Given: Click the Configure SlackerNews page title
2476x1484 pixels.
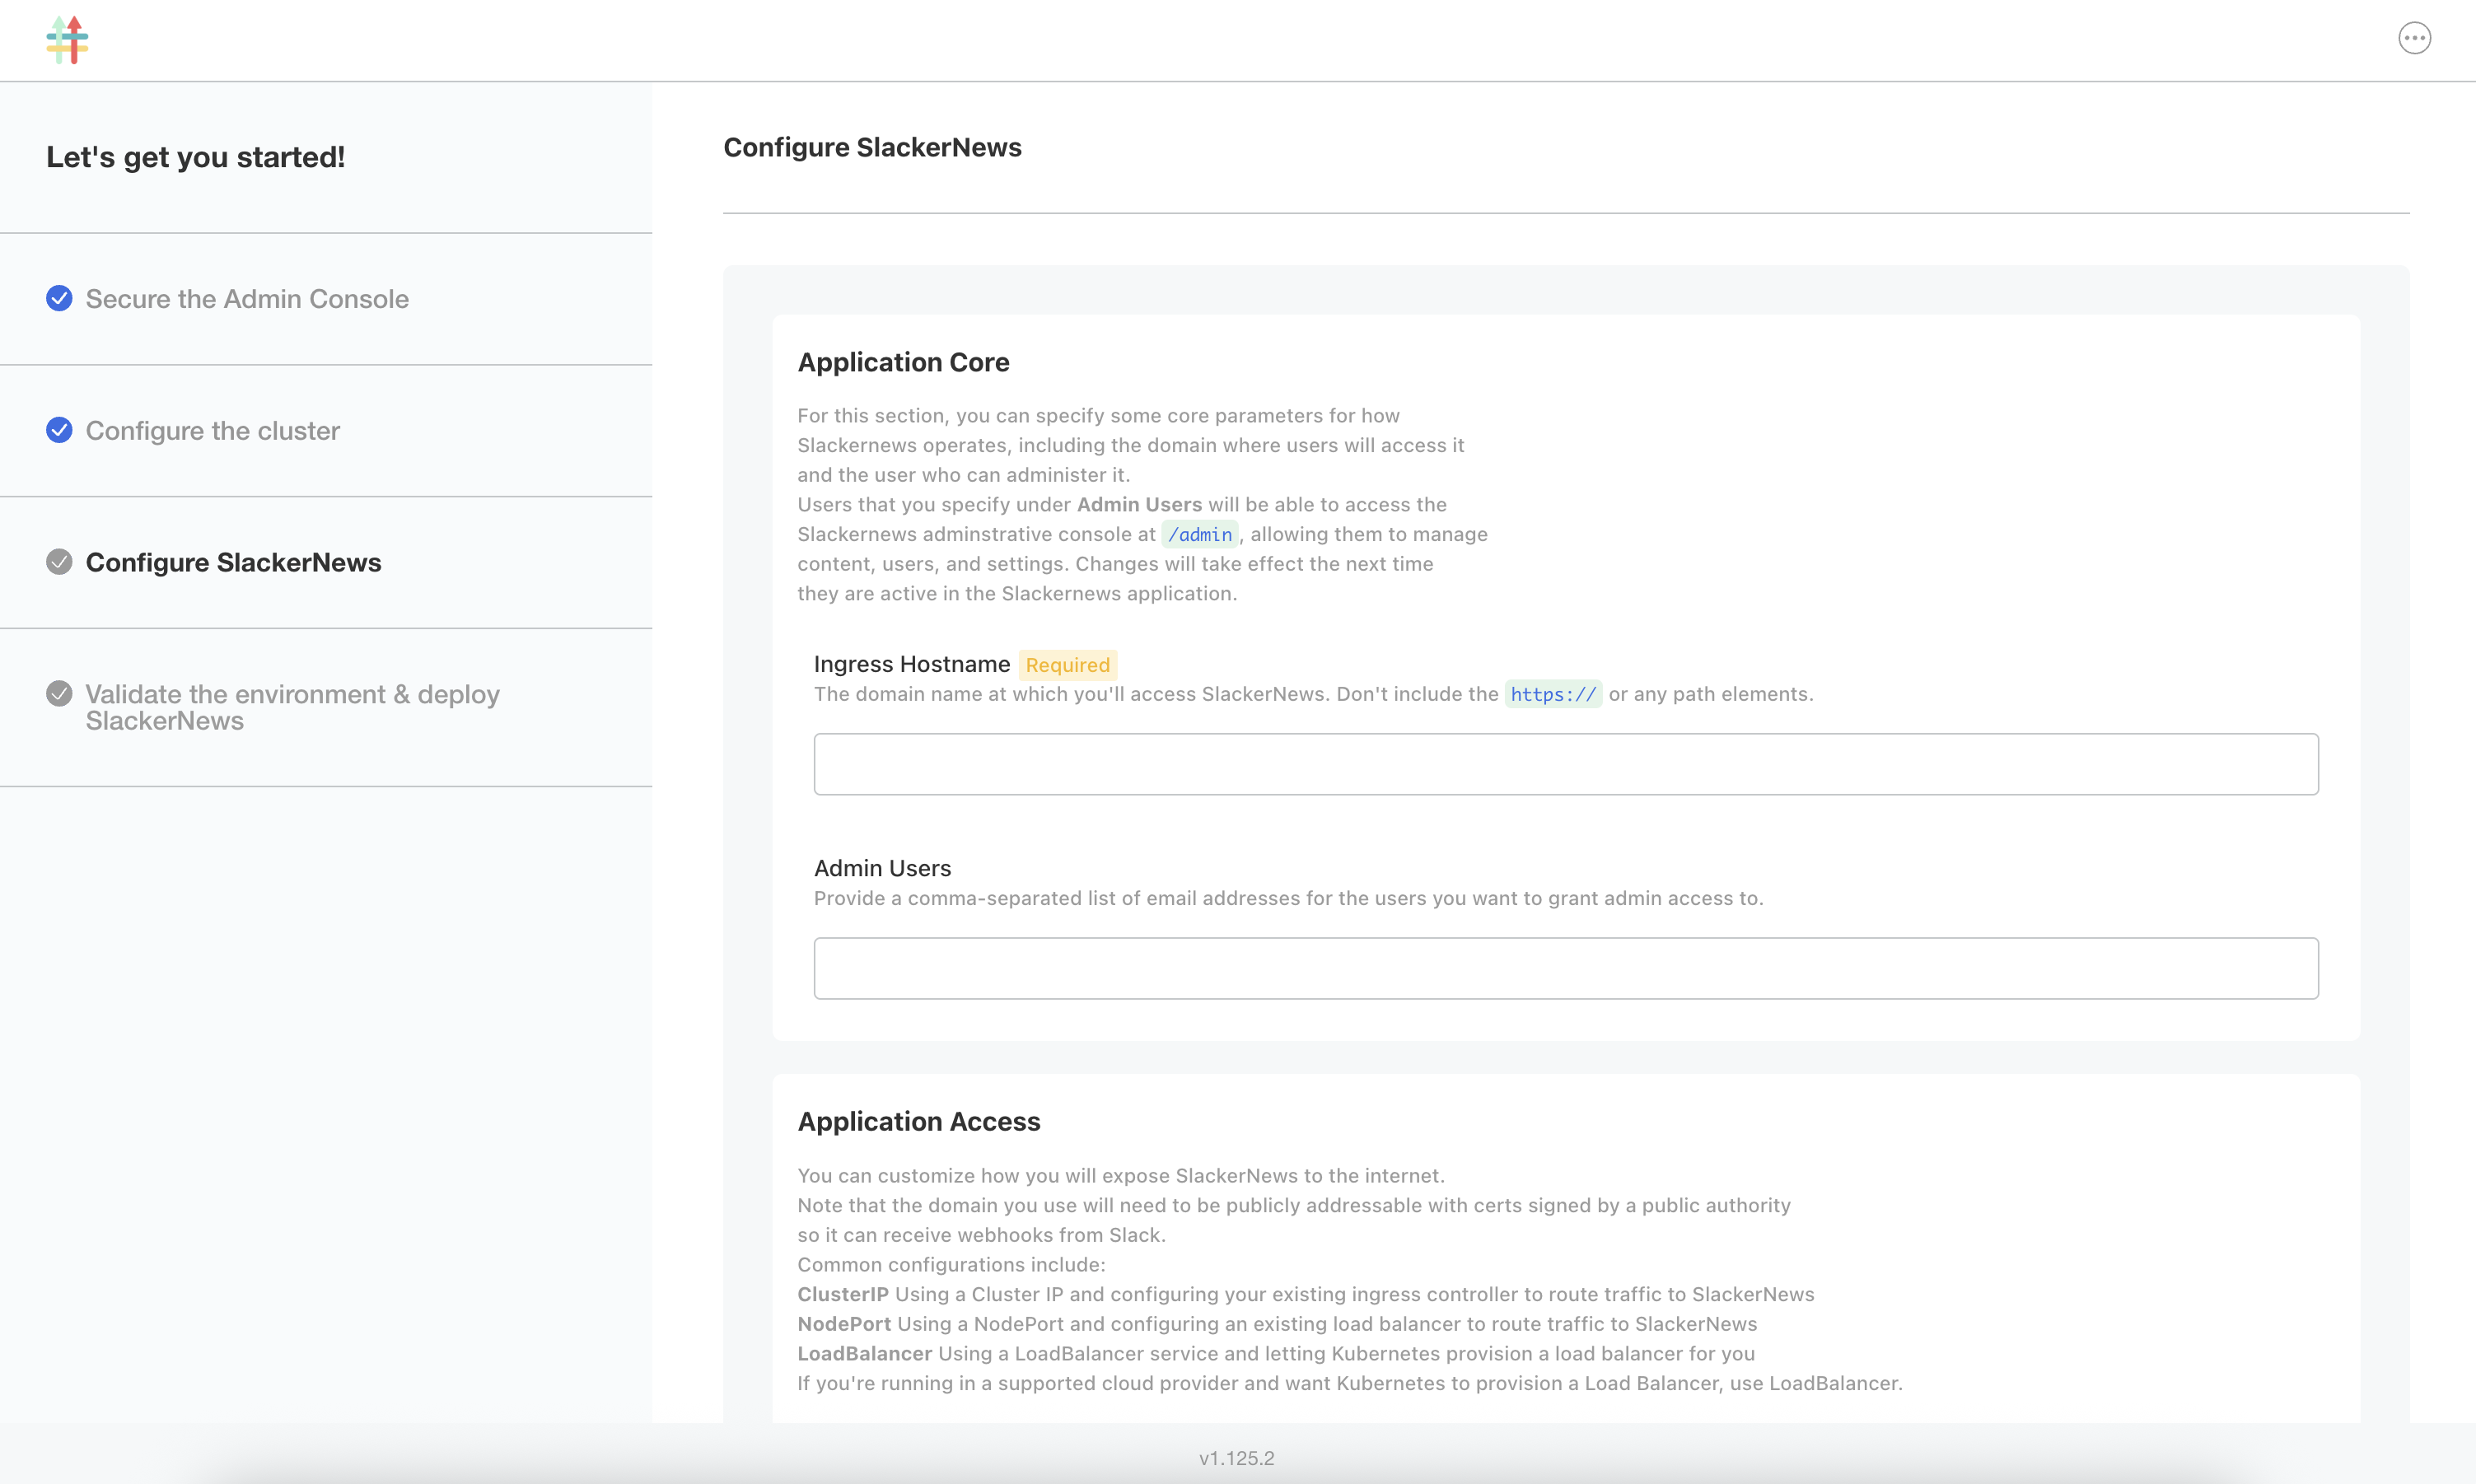Looking at the screenshot, I should pyautogui.click(x=872, y=147).
